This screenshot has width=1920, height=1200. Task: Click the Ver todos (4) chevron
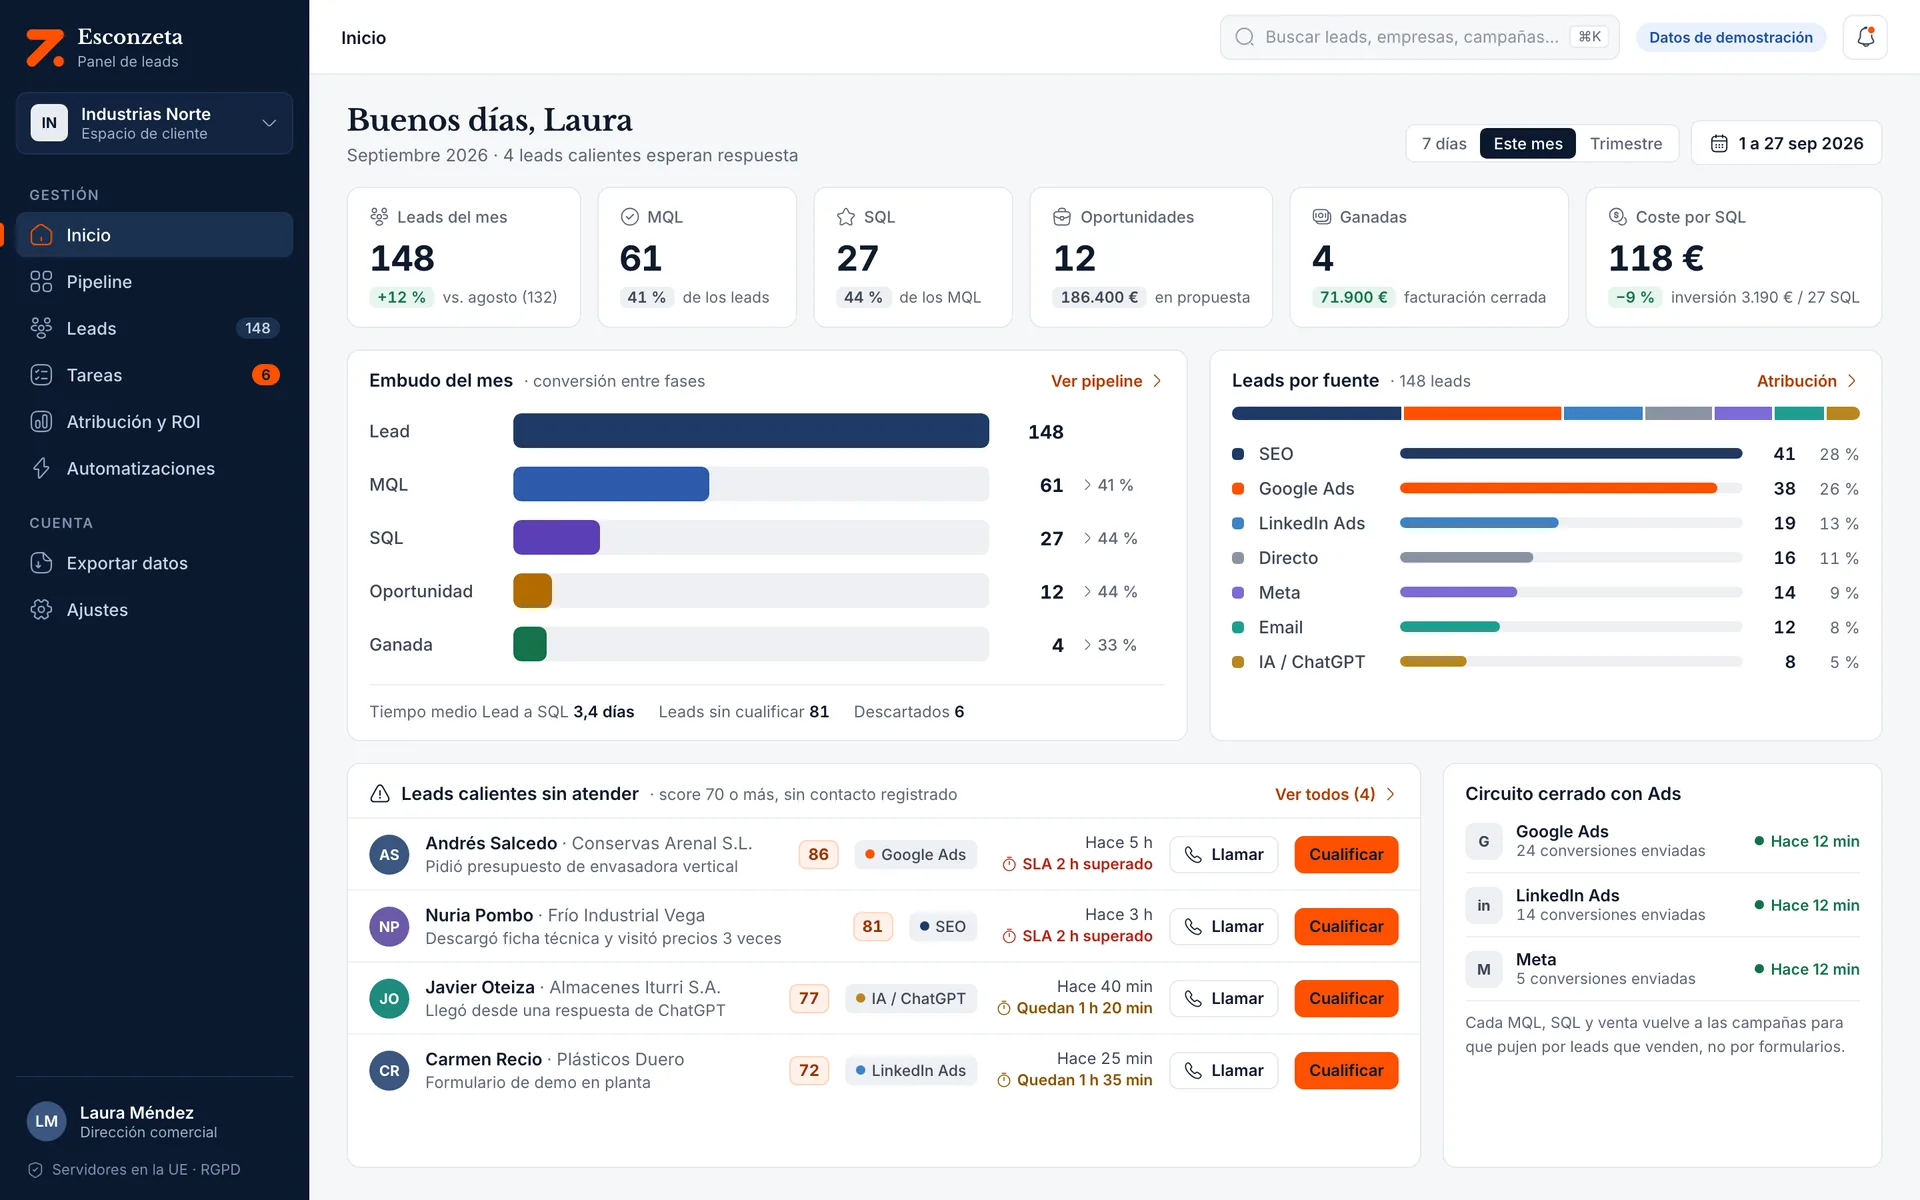1390,794
